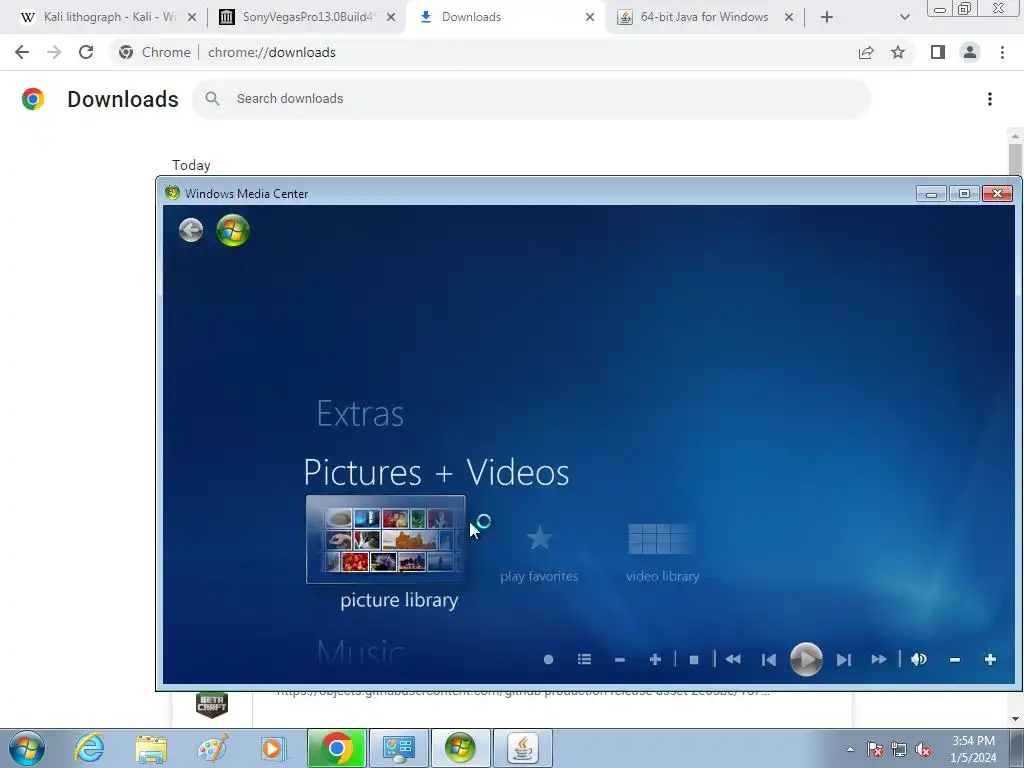Click the BetaCraft download icon
Screen dimensions: 1024x768
coord(212,705)
